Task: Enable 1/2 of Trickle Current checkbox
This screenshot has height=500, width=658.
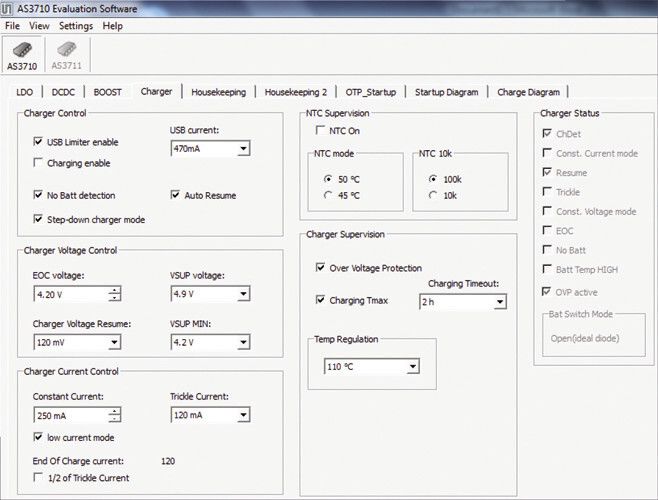Action: tap(38, 477)
